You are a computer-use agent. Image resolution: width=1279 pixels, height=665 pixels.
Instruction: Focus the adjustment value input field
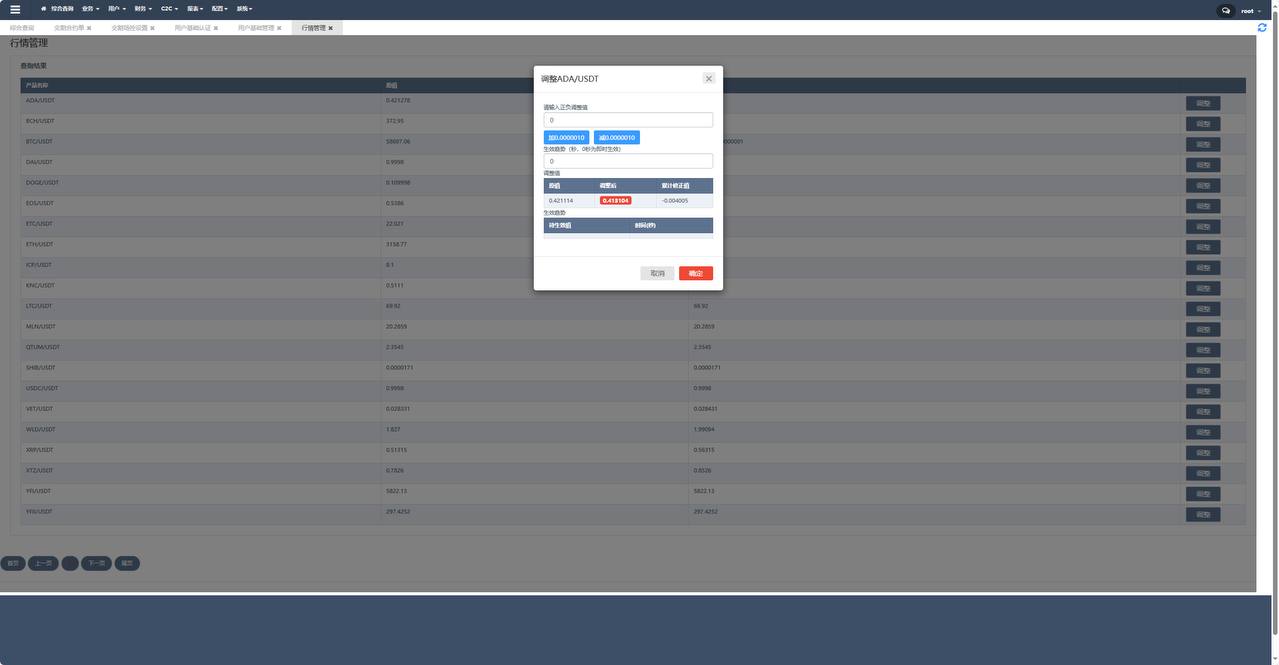[x=628, y=120]
